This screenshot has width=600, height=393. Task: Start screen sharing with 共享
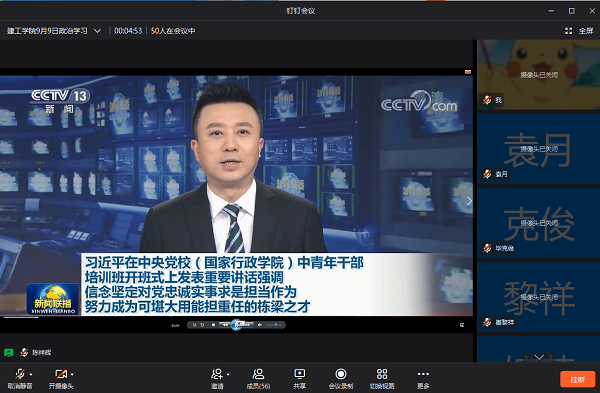click(299, 379)
